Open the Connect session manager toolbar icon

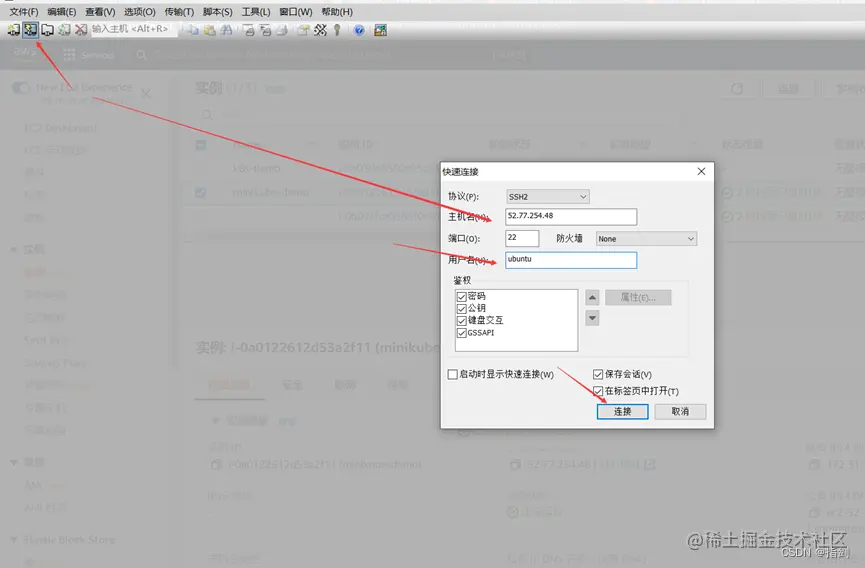14,30
